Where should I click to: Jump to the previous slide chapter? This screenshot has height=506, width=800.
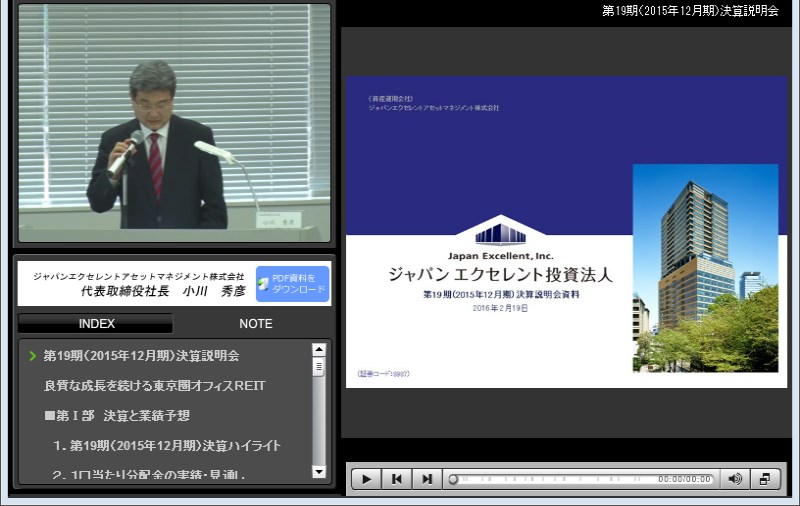click(396, 478)
